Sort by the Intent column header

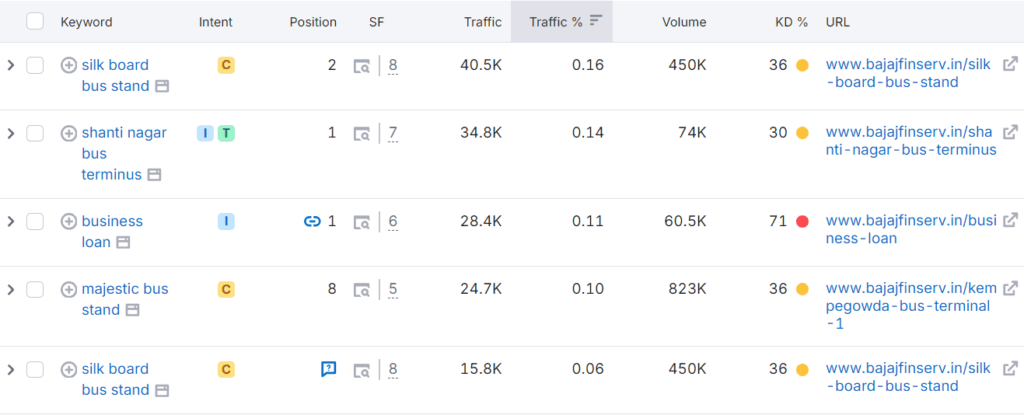click(216, 22)
